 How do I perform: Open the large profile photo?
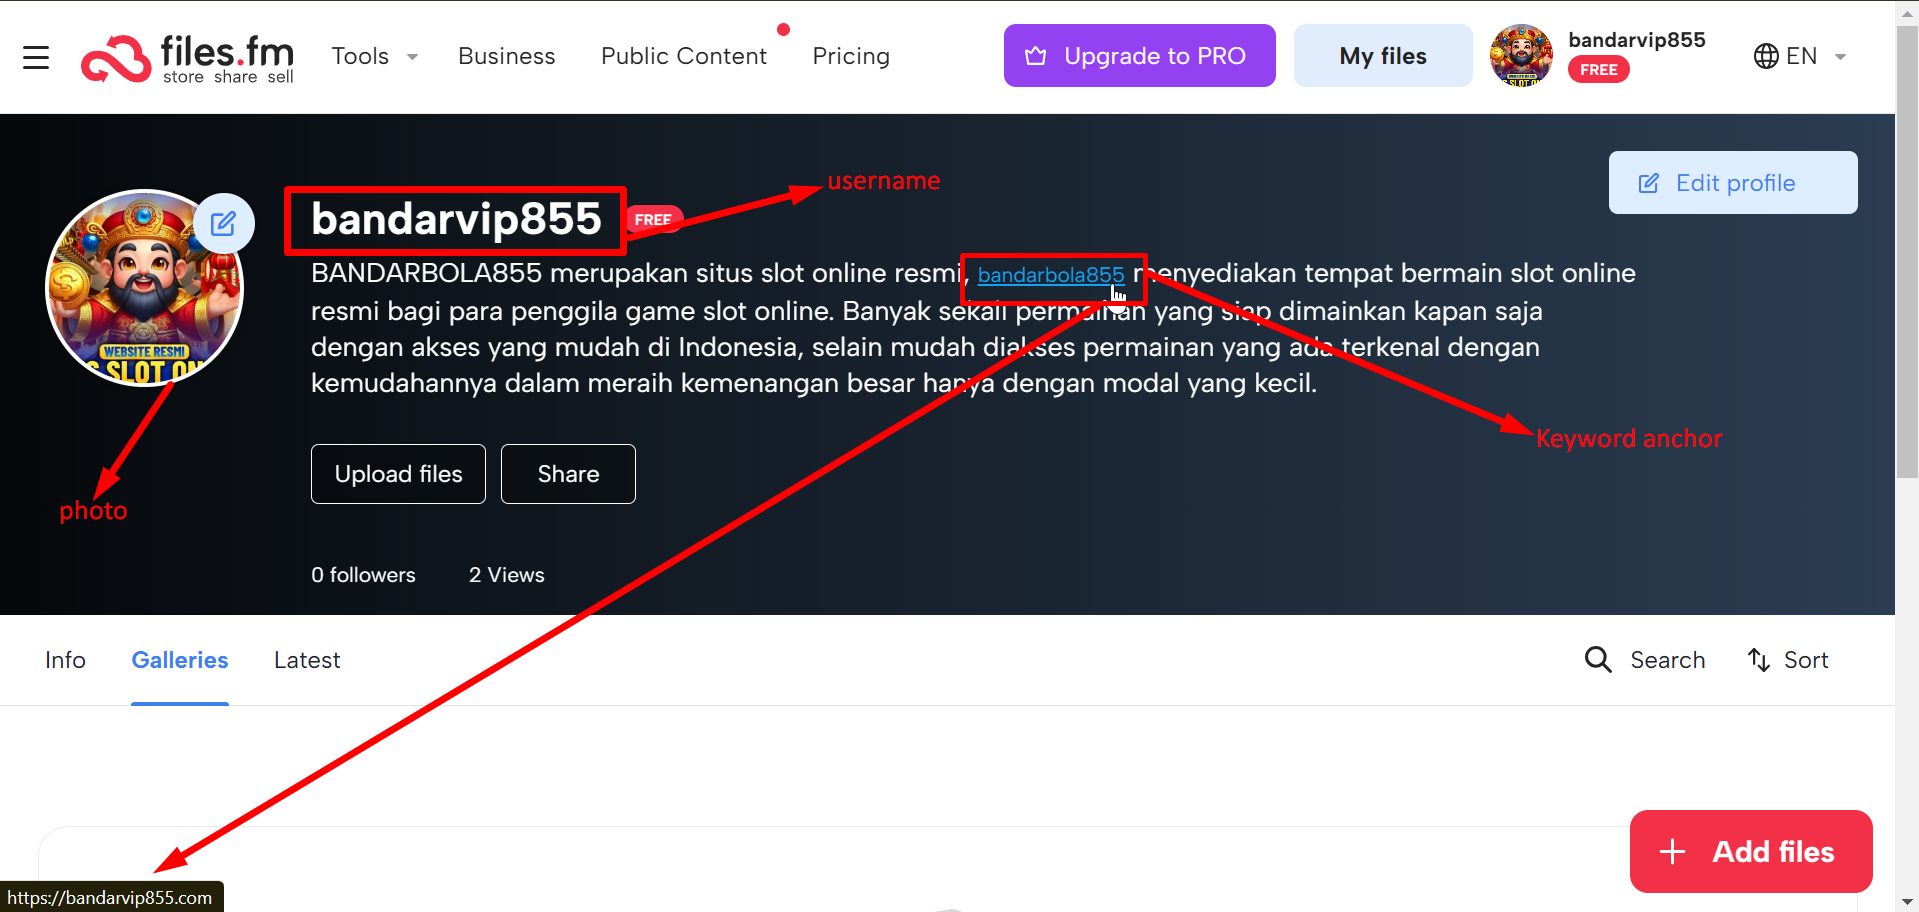coord(145,288)
